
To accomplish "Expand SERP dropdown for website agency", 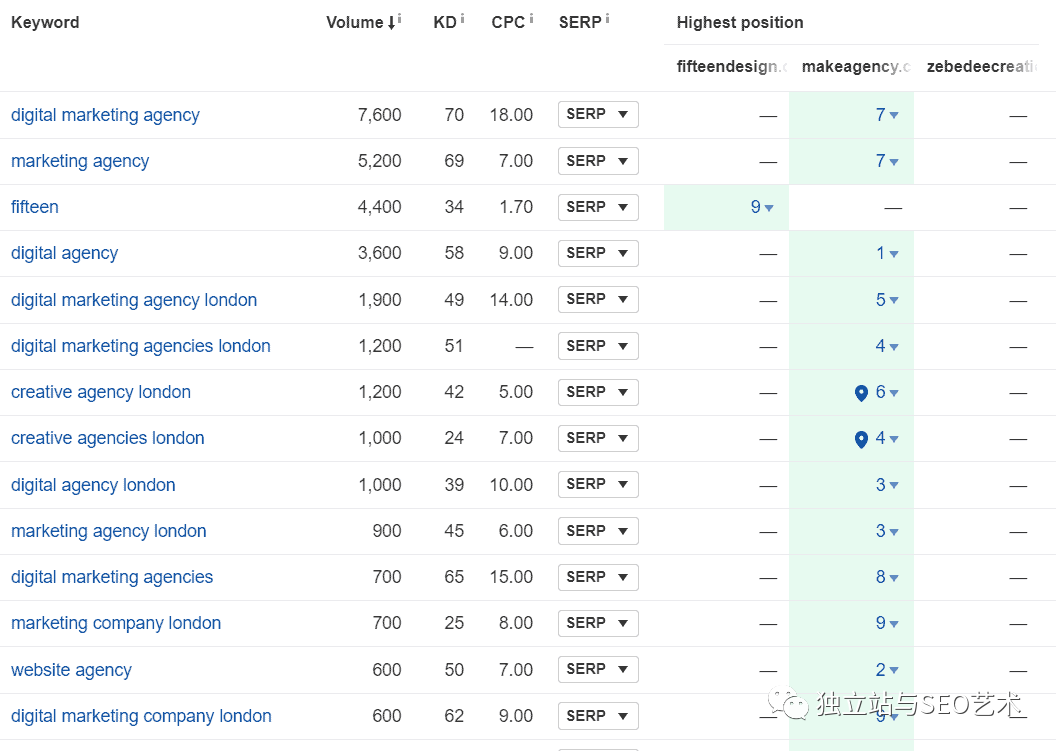I will coord(598,669).
